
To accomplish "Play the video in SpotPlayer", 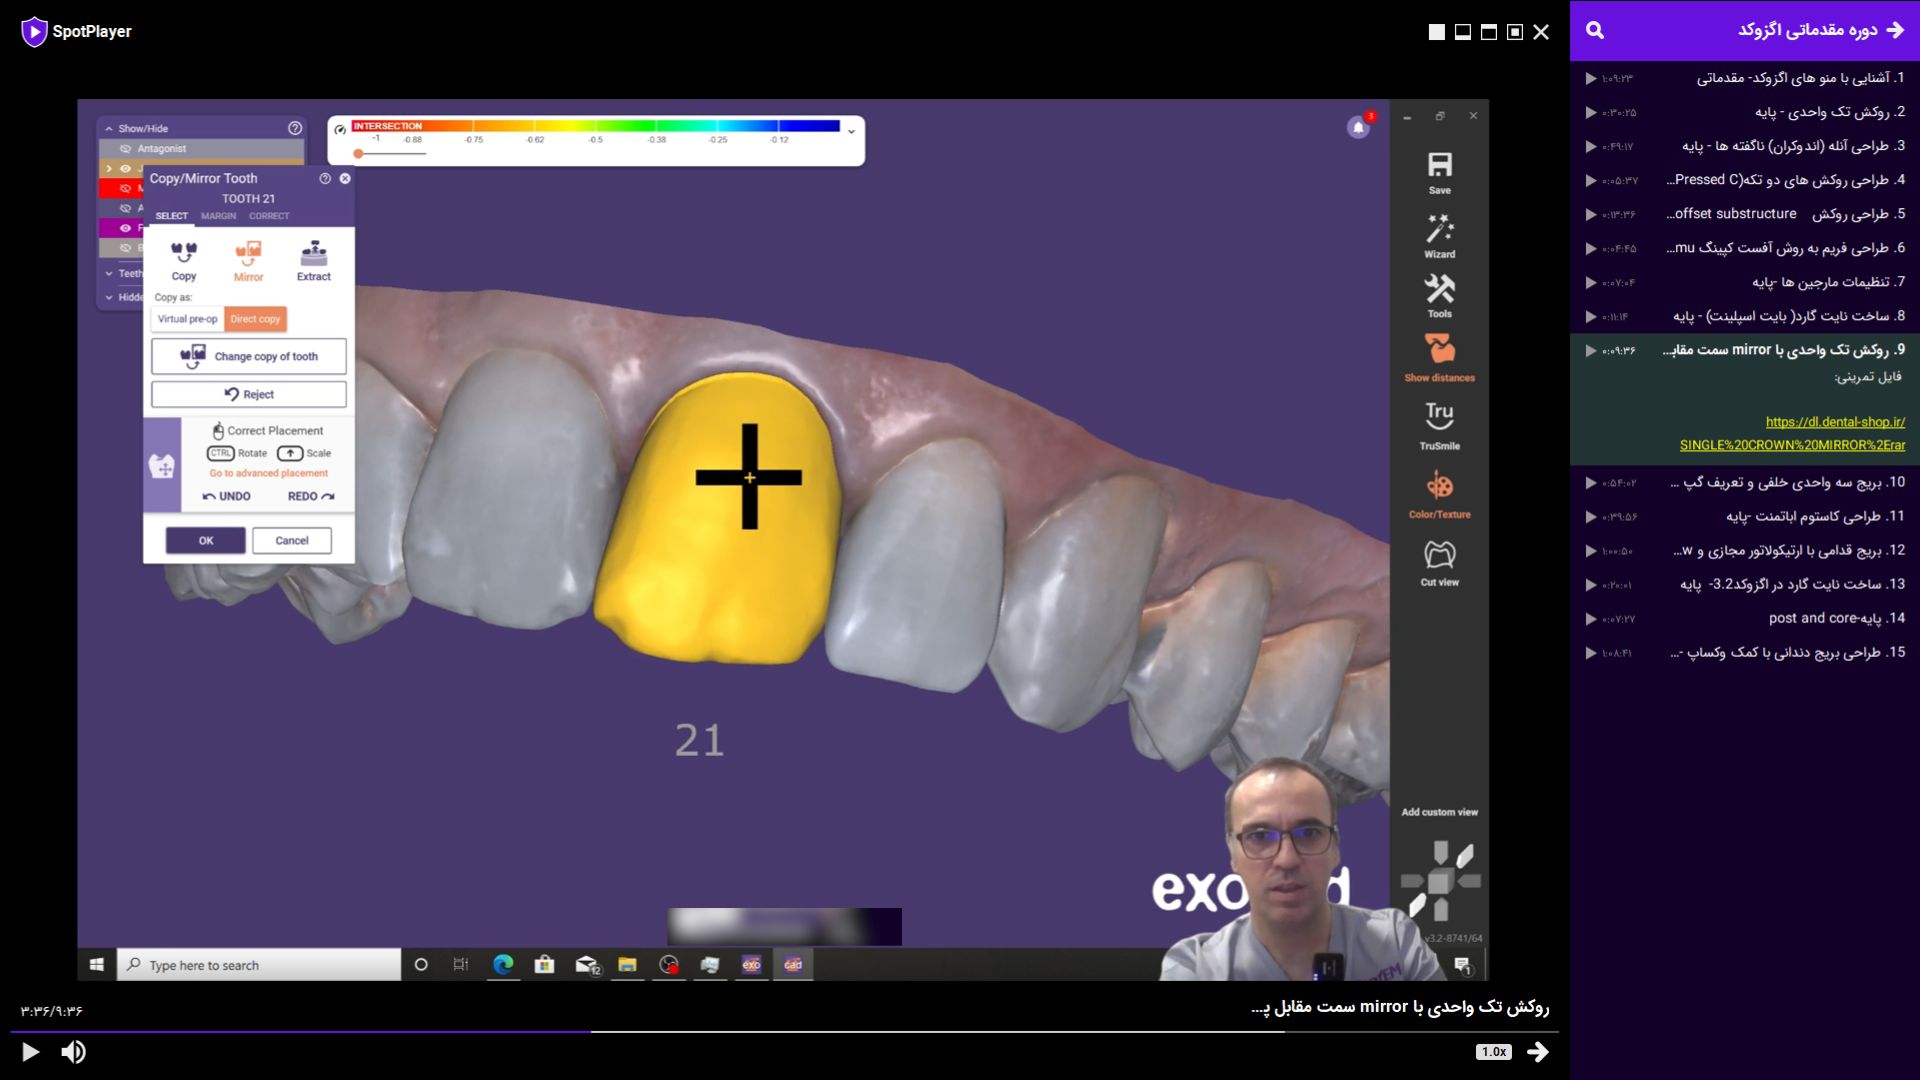I will (30, 1052).
